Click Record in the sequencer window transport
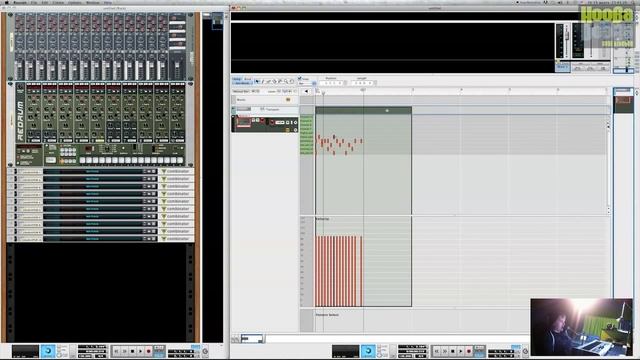 (469, 351)
